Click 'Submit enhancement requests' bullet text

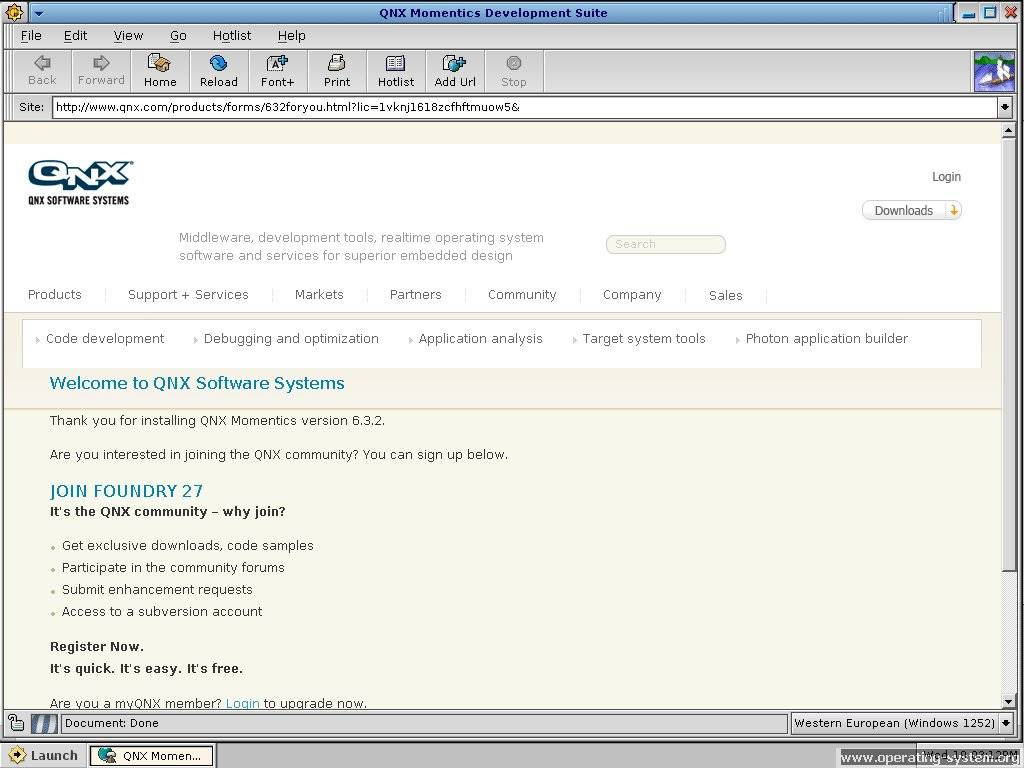click(157, 590)
